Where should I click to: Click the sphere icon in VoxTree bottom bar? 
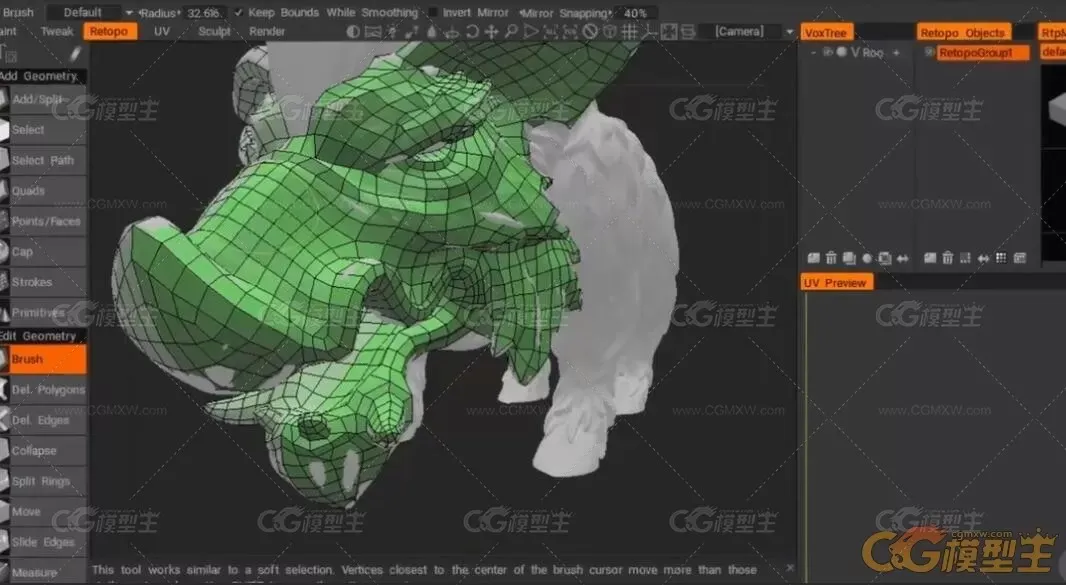pyautogui.click(x=867, y=258)
